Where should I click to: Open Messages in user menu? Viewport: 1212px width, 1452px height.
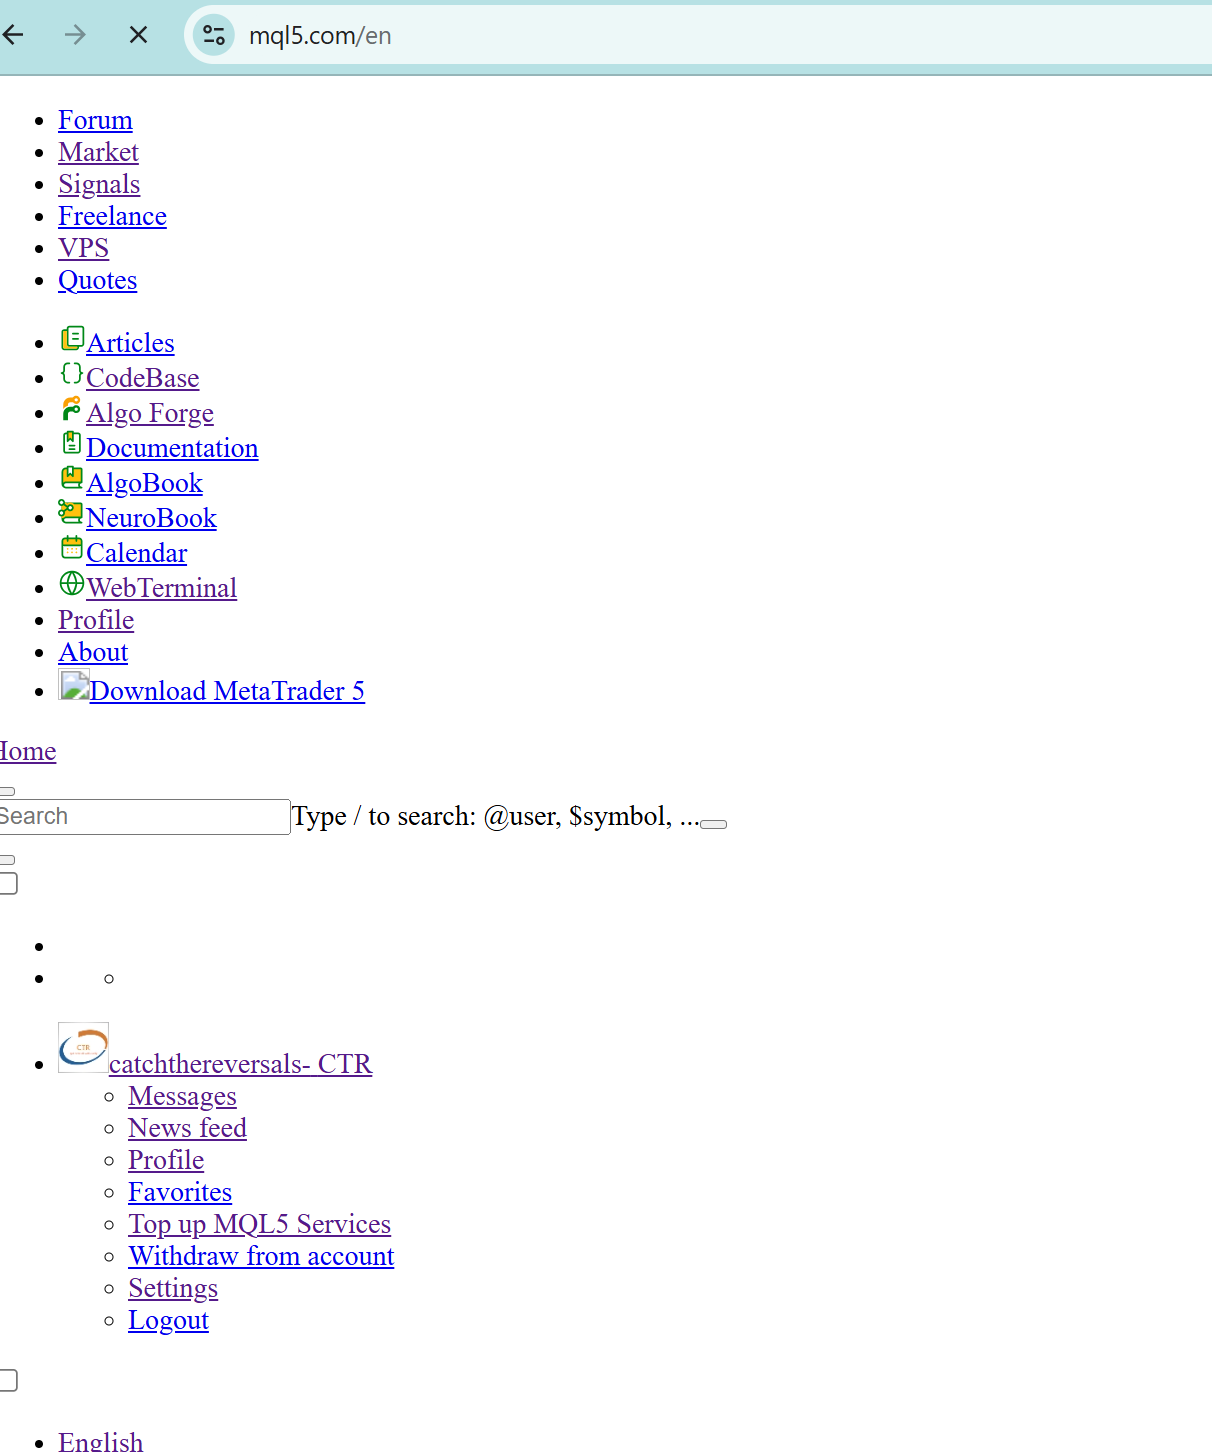point(182,1096)
